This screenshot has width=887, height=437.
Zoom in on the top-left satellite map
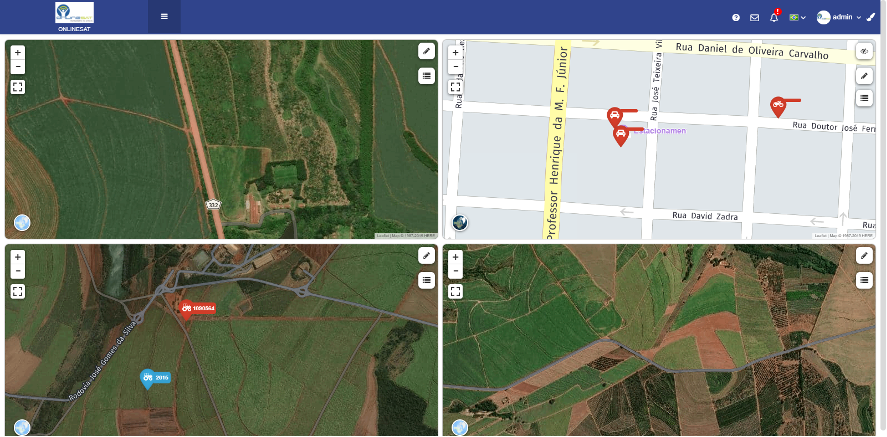click(x=18, y=53)
